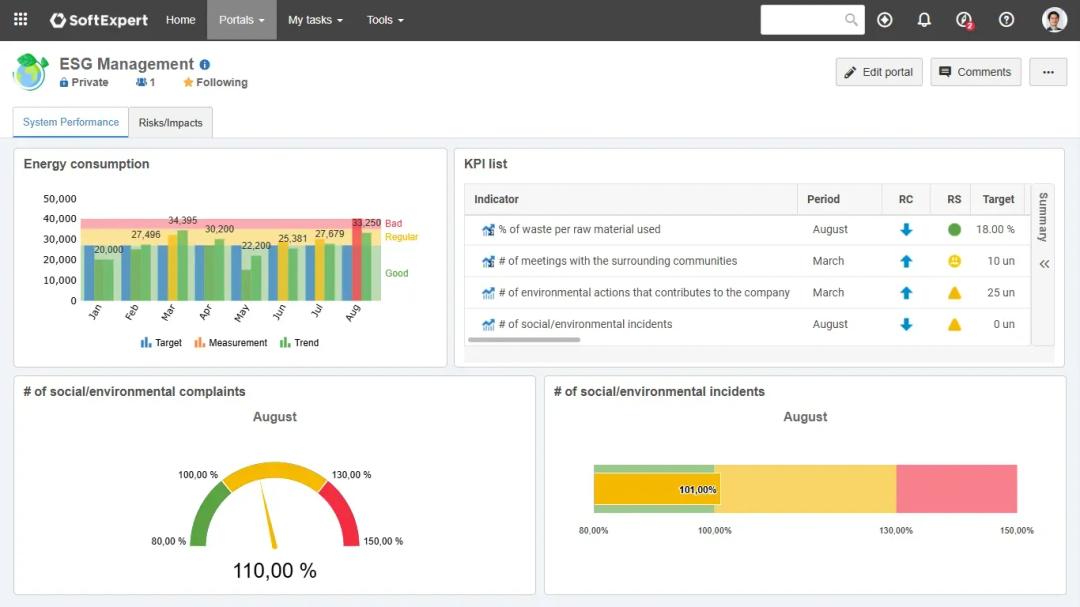Click the user profile avatar
The height and width of the screenshot is (607, 1080).
1054,20
